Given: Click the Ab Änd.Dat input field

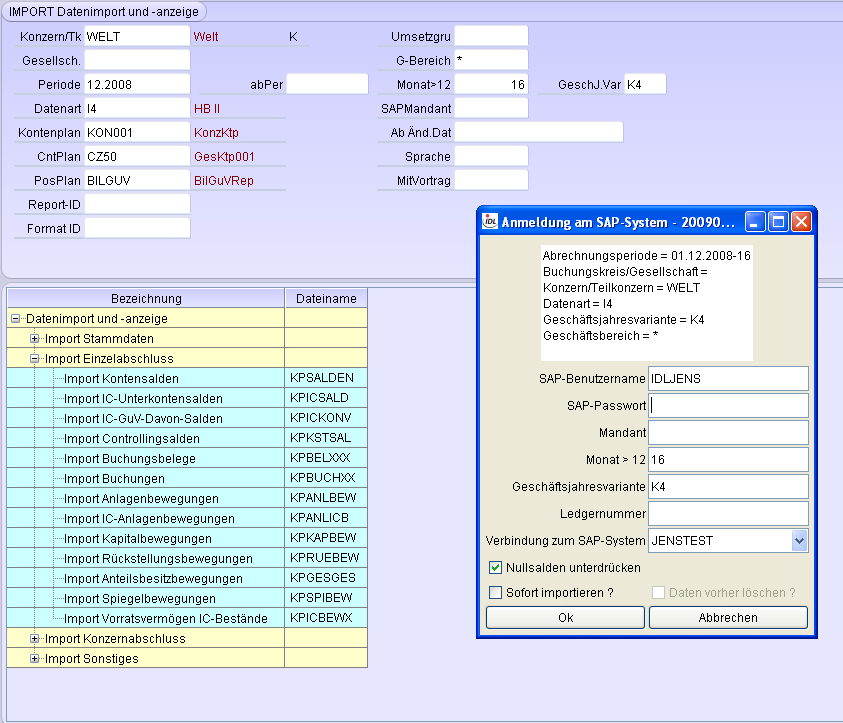Looking at the screenshot, I should (x=539, y=132).
